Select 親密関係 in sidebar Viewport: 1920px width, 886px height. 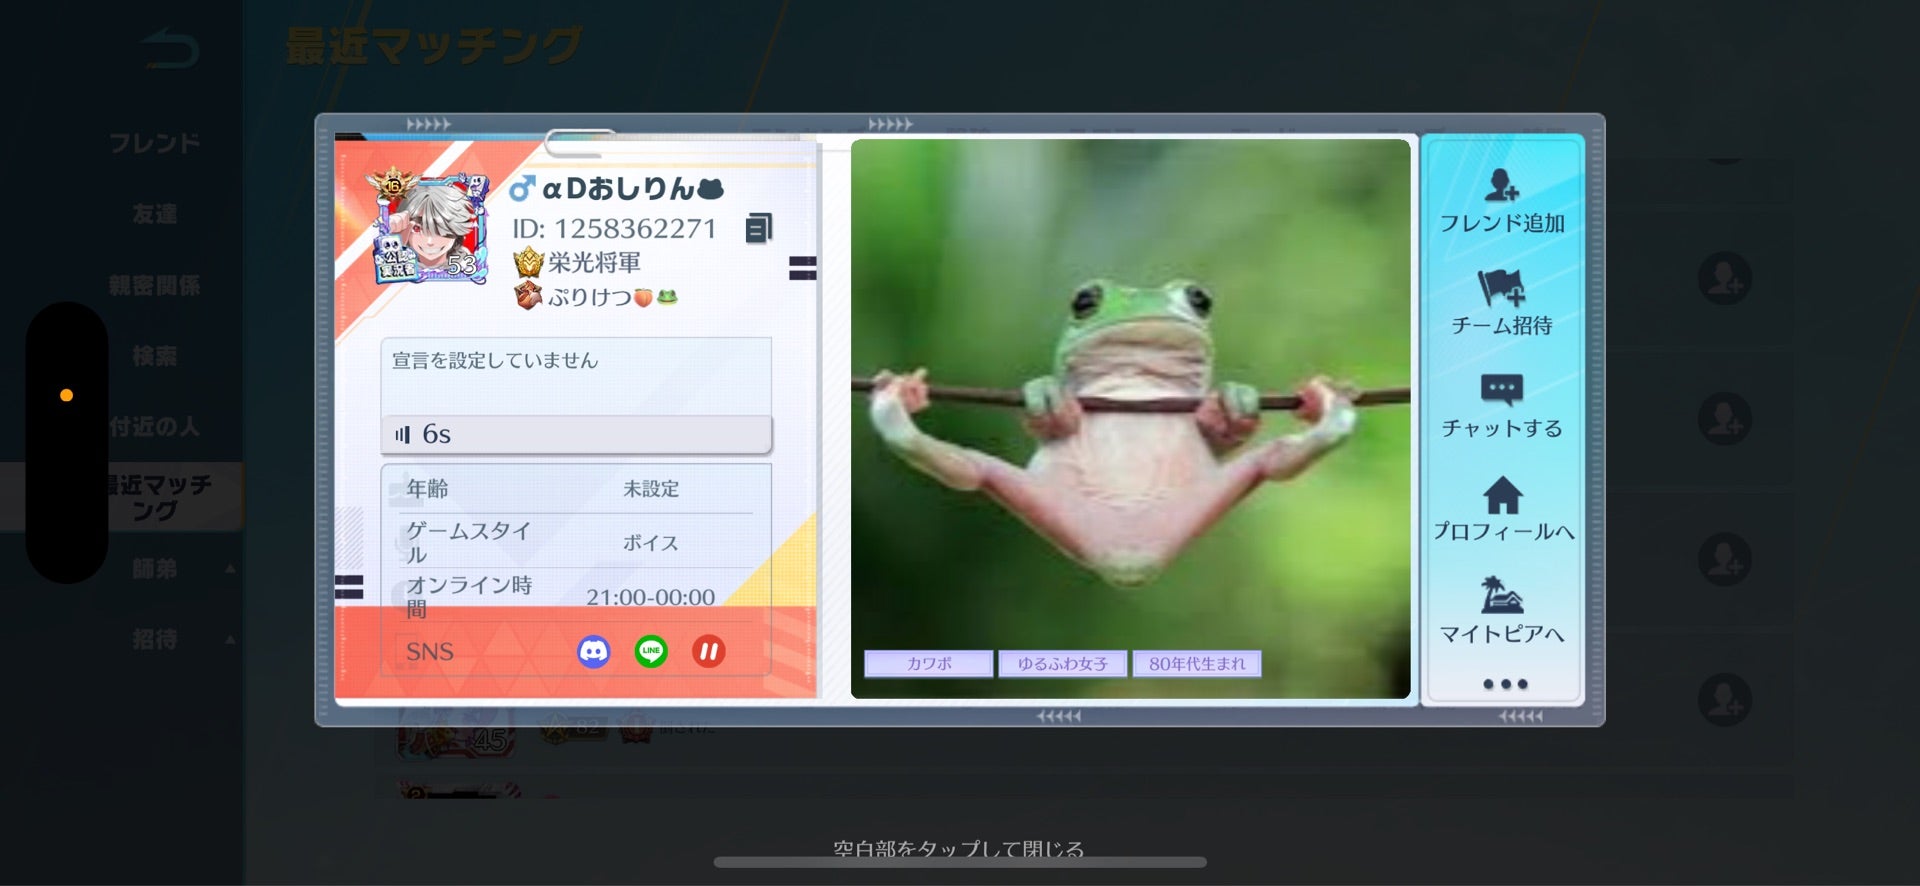[x=155, y=285]
